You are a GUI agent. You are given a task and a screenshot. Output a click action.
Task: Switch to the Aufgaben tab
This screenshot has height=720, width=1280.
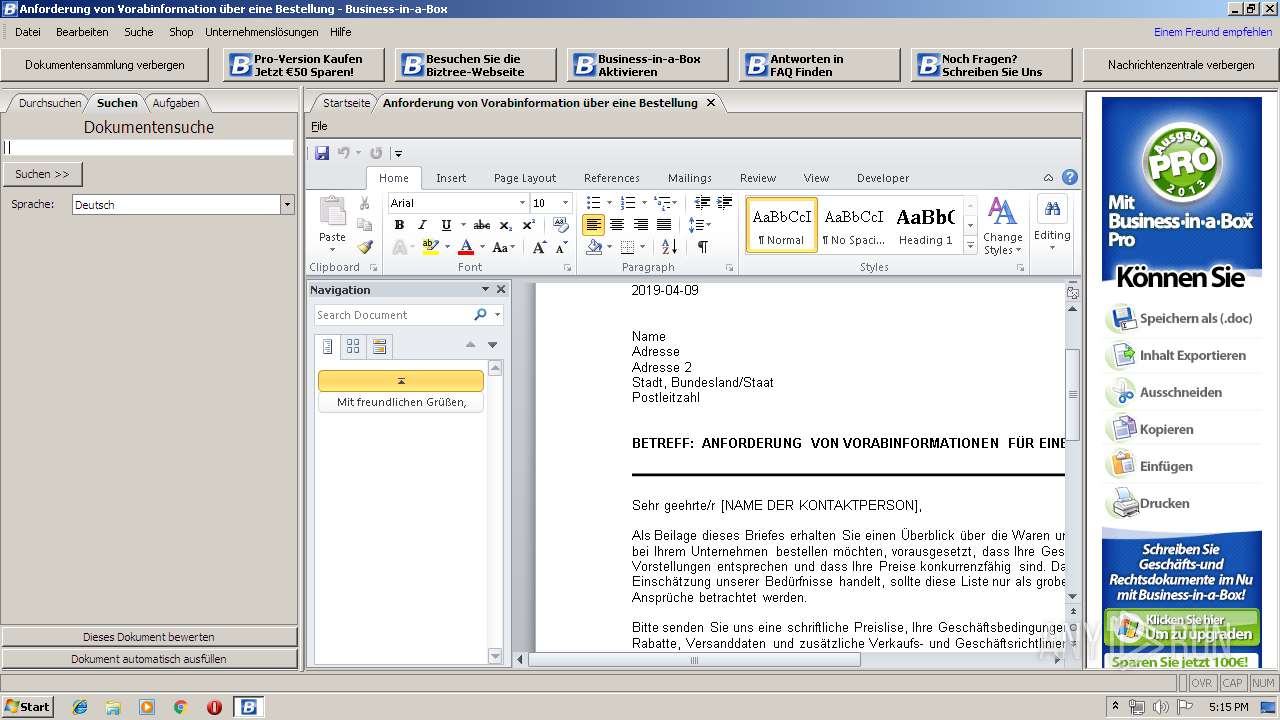pos(176,103)
